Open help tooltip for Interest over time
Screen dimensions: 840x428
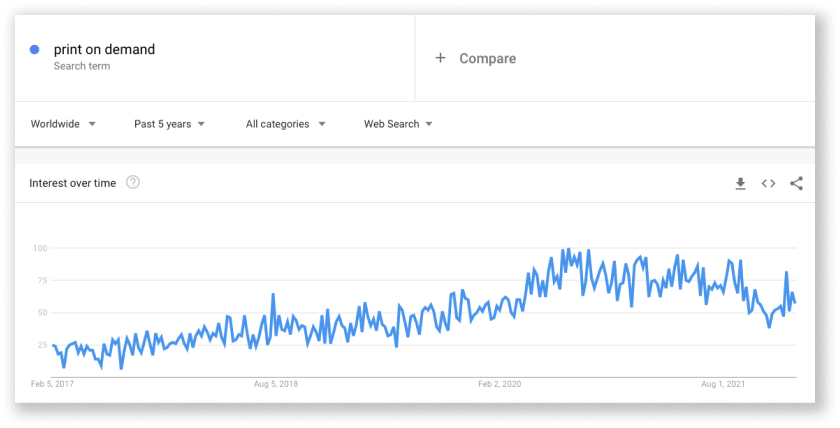click(x=133, y=183)
